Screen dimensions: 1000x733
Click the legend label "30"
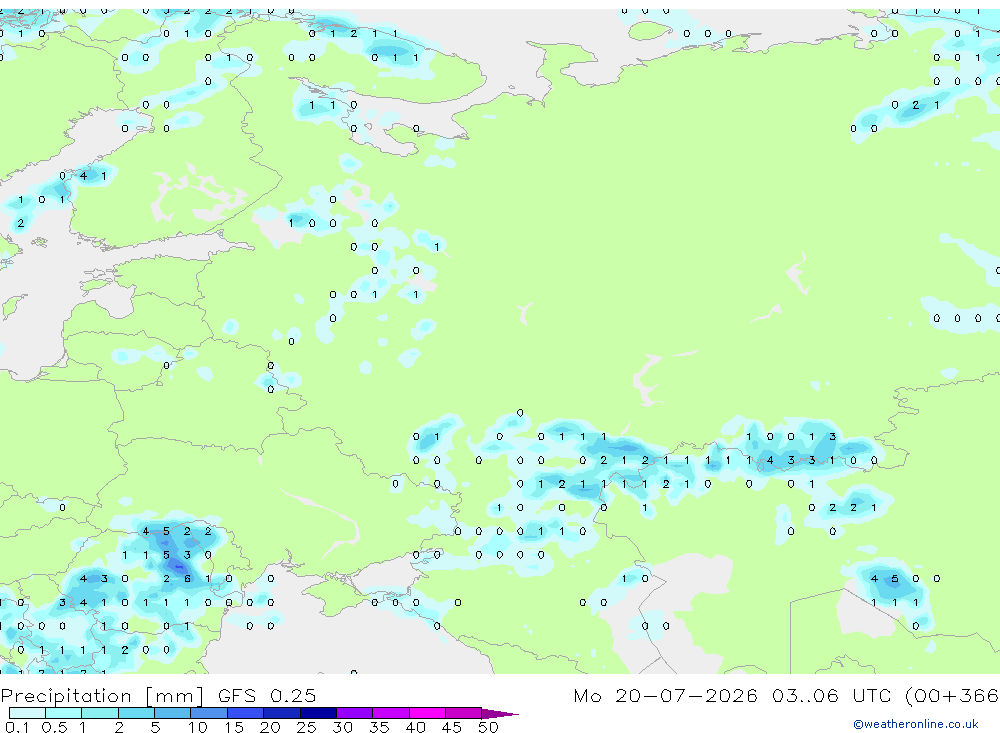coord(342,727)
